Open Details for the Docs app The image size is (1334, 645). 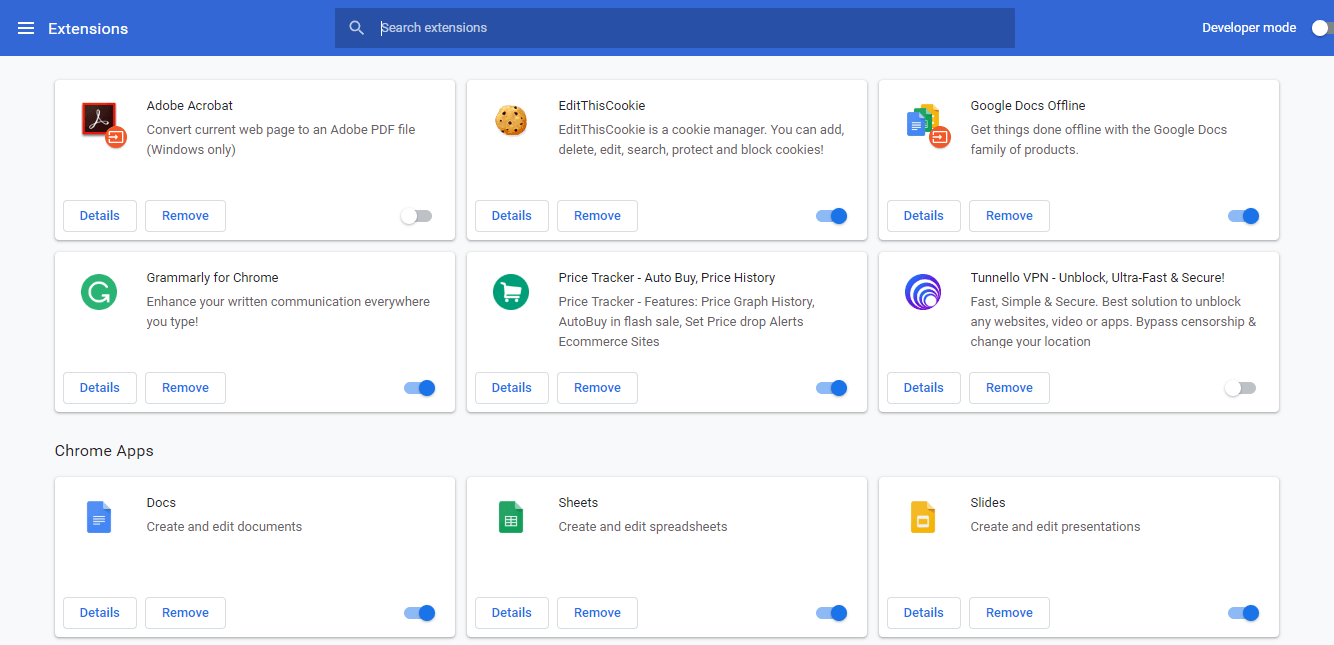tap(100, 613)
